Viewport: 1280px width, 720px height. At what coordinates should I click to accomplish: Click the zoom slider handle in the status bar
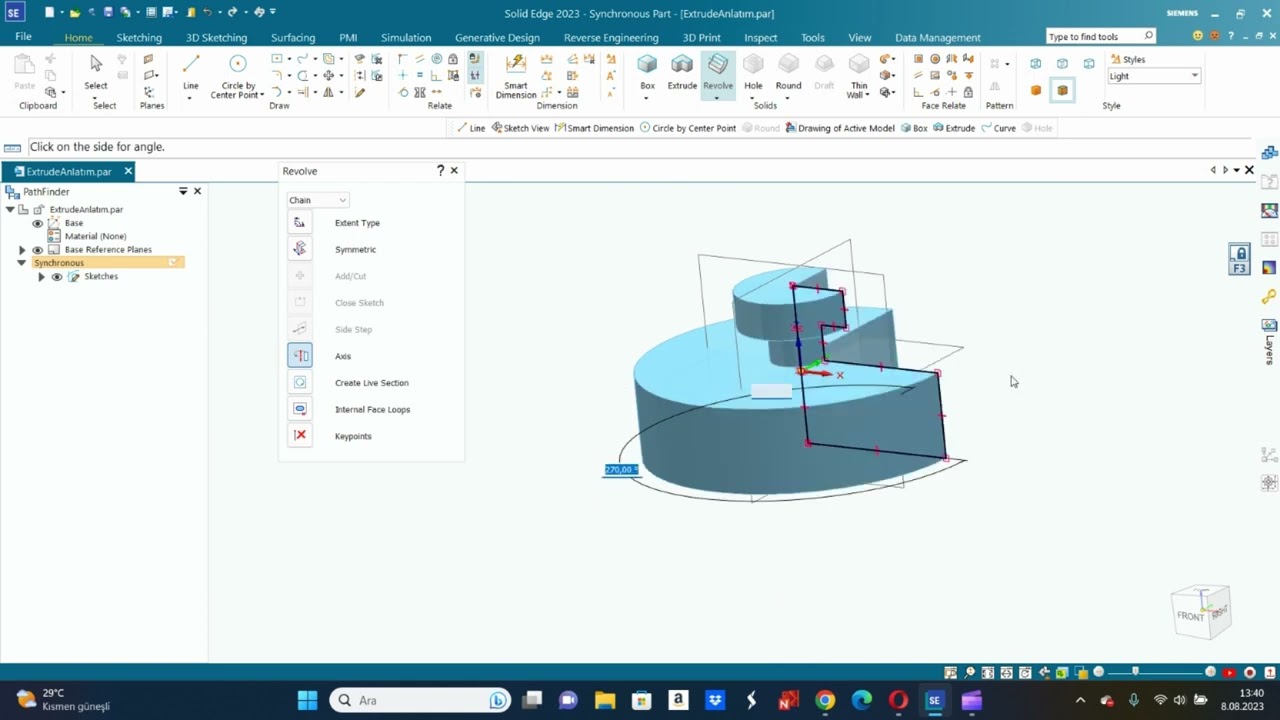tap(1135, 672)
